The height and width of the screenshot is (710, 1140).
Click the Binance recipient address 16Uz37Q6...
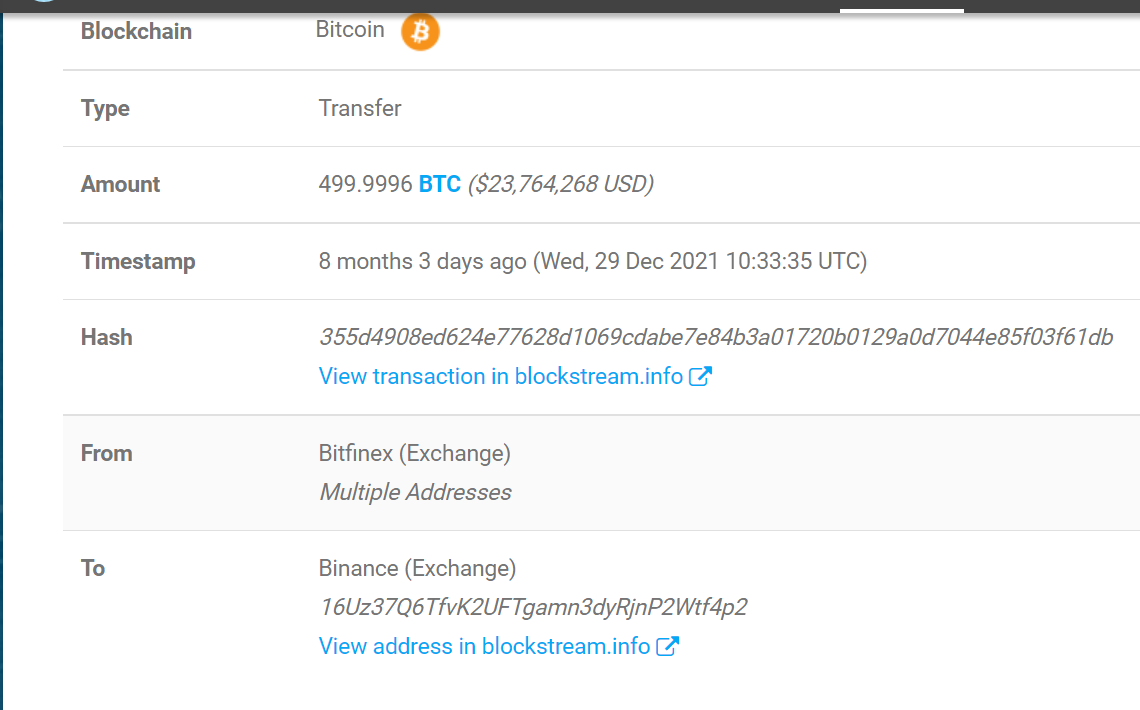pyautogui.click(x=533, y=607)
